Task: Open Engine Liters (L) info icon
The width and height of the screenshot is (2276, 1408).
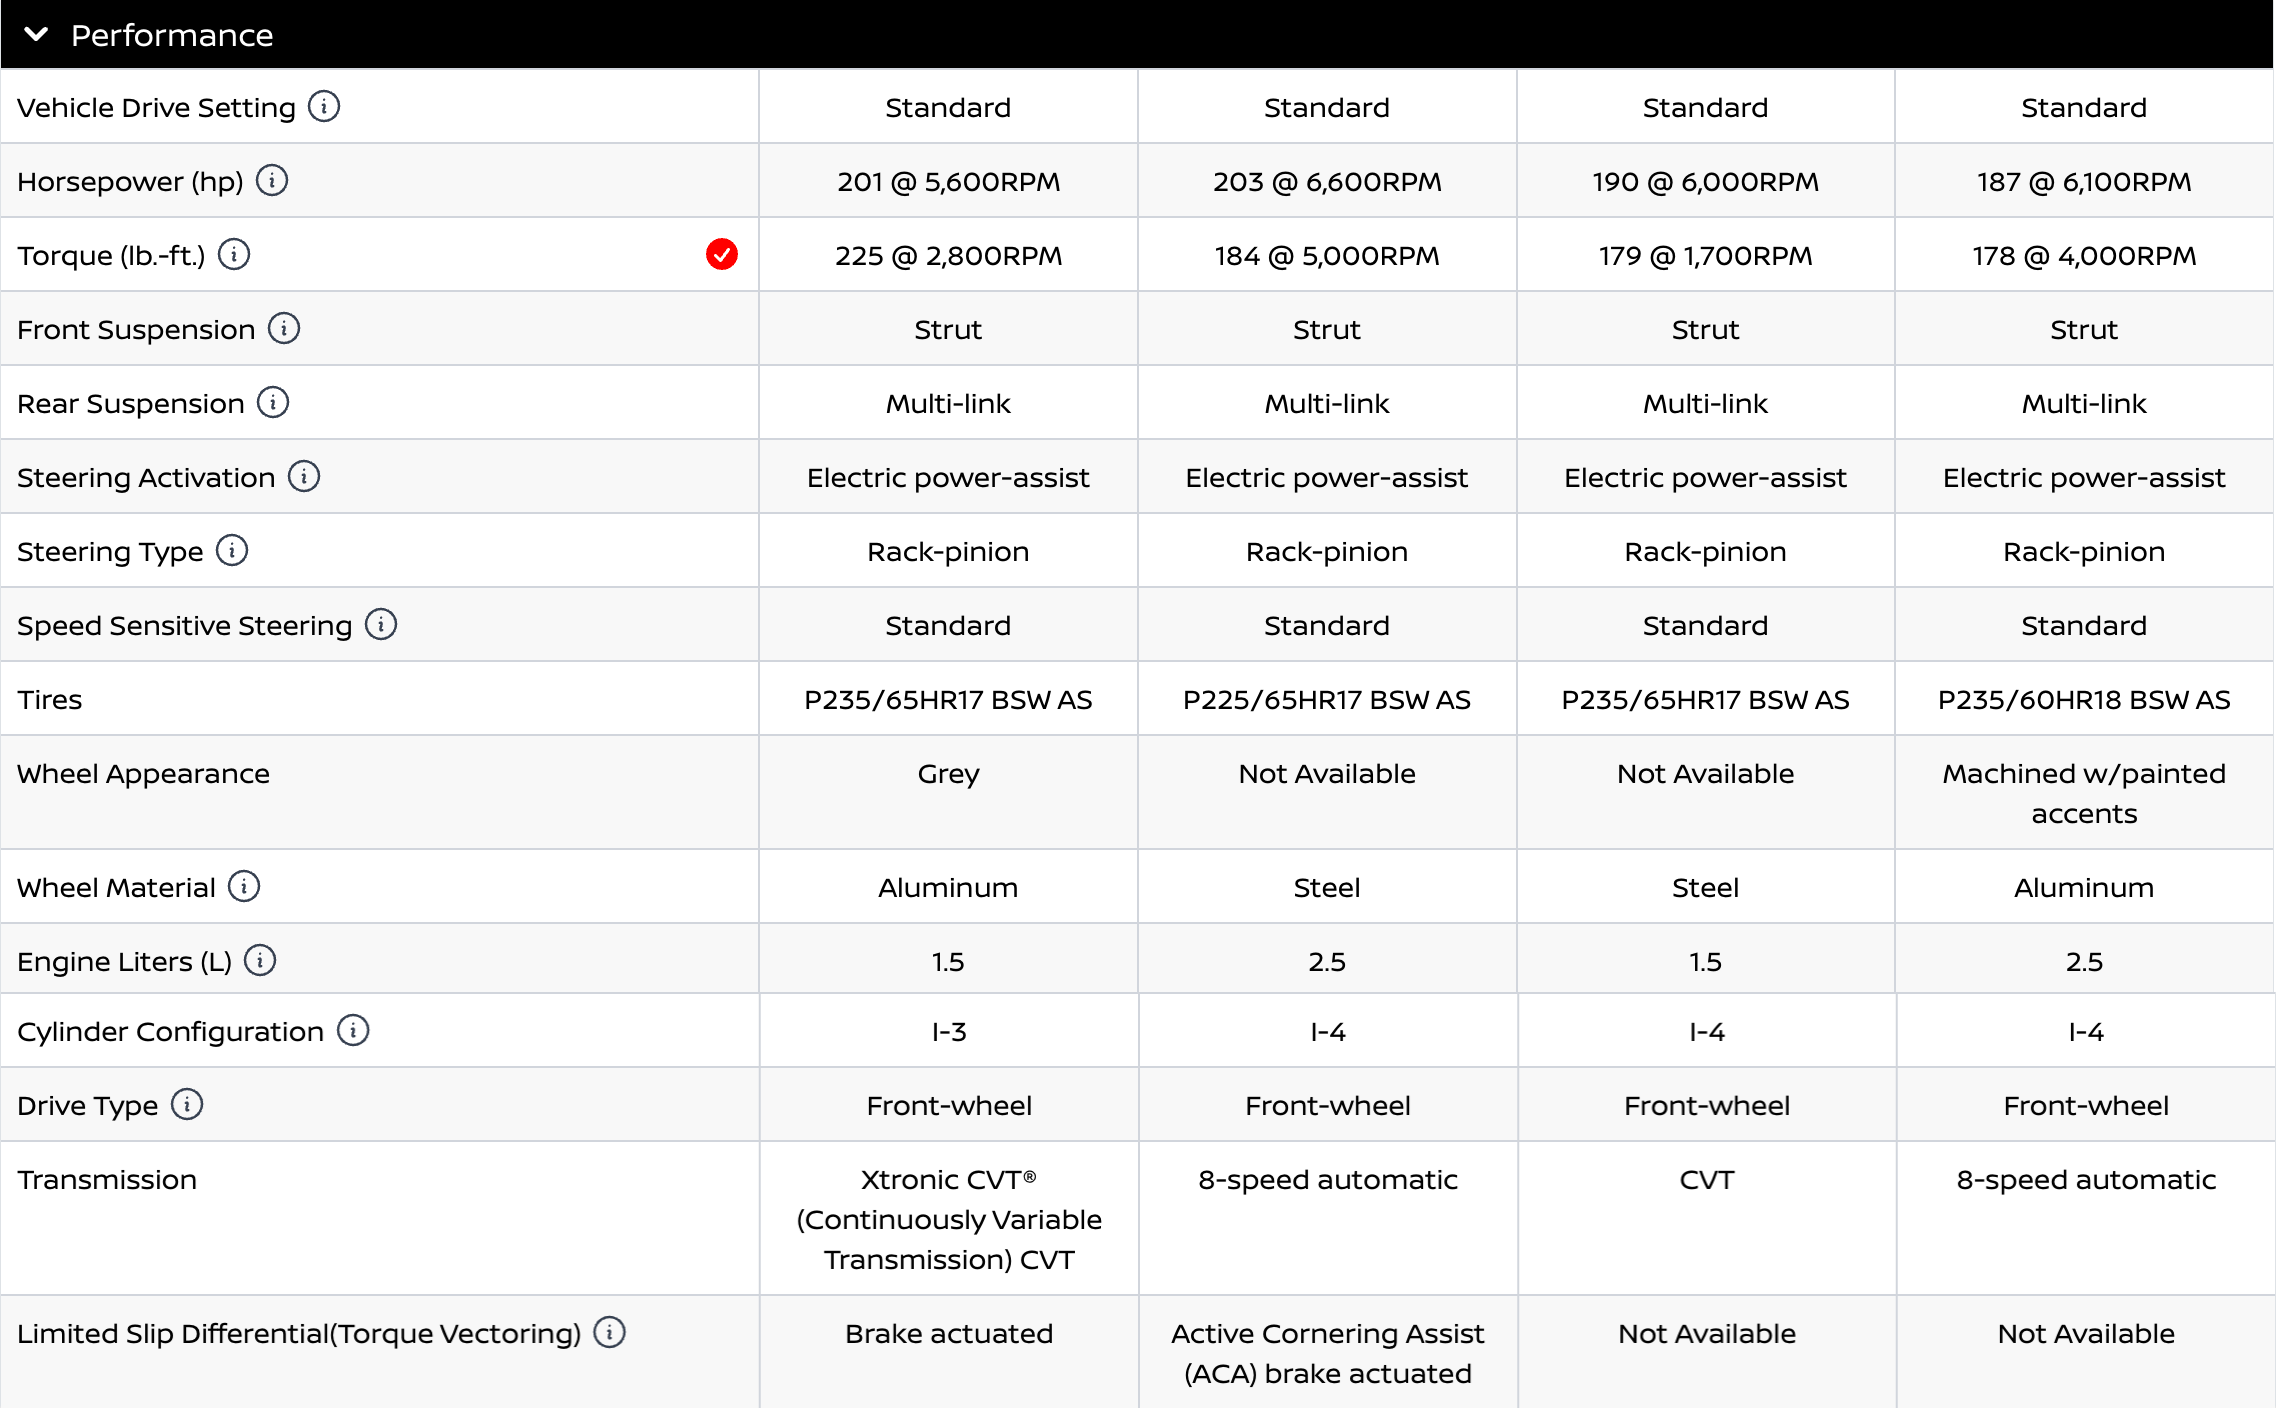Action: coord(260,960)
